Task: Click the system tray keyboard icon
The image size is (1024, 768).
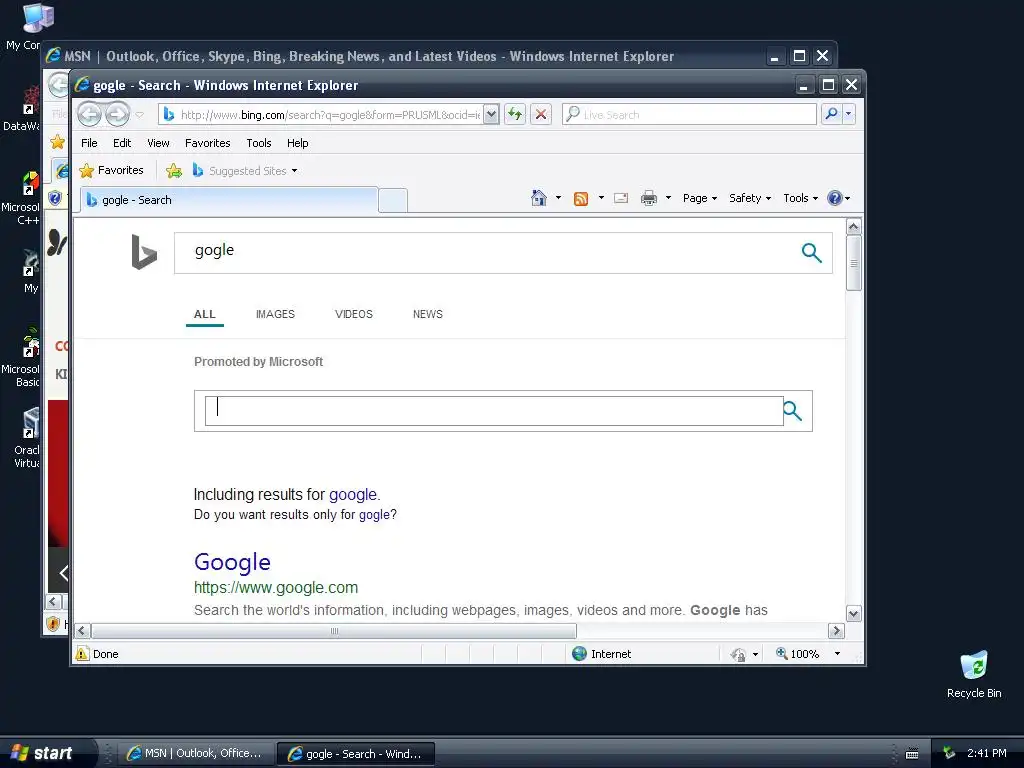Action: pyautogui.click(x=912, y=754)
